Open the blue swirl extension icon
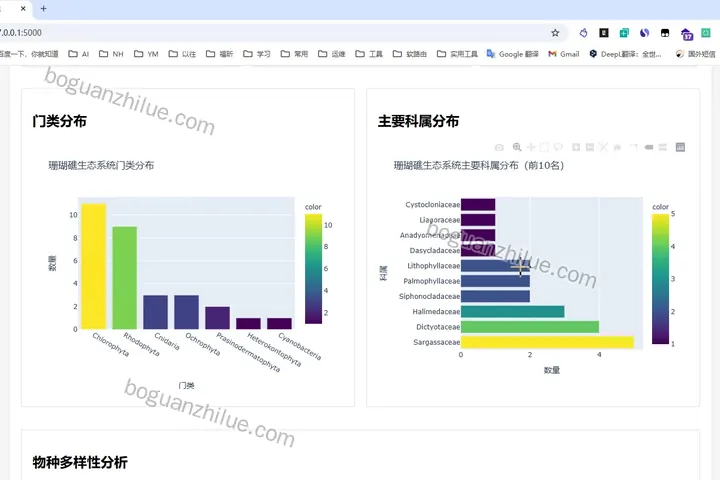Image resolution: width=720 pixels, height=480 pixels. (x=645, y=33)
